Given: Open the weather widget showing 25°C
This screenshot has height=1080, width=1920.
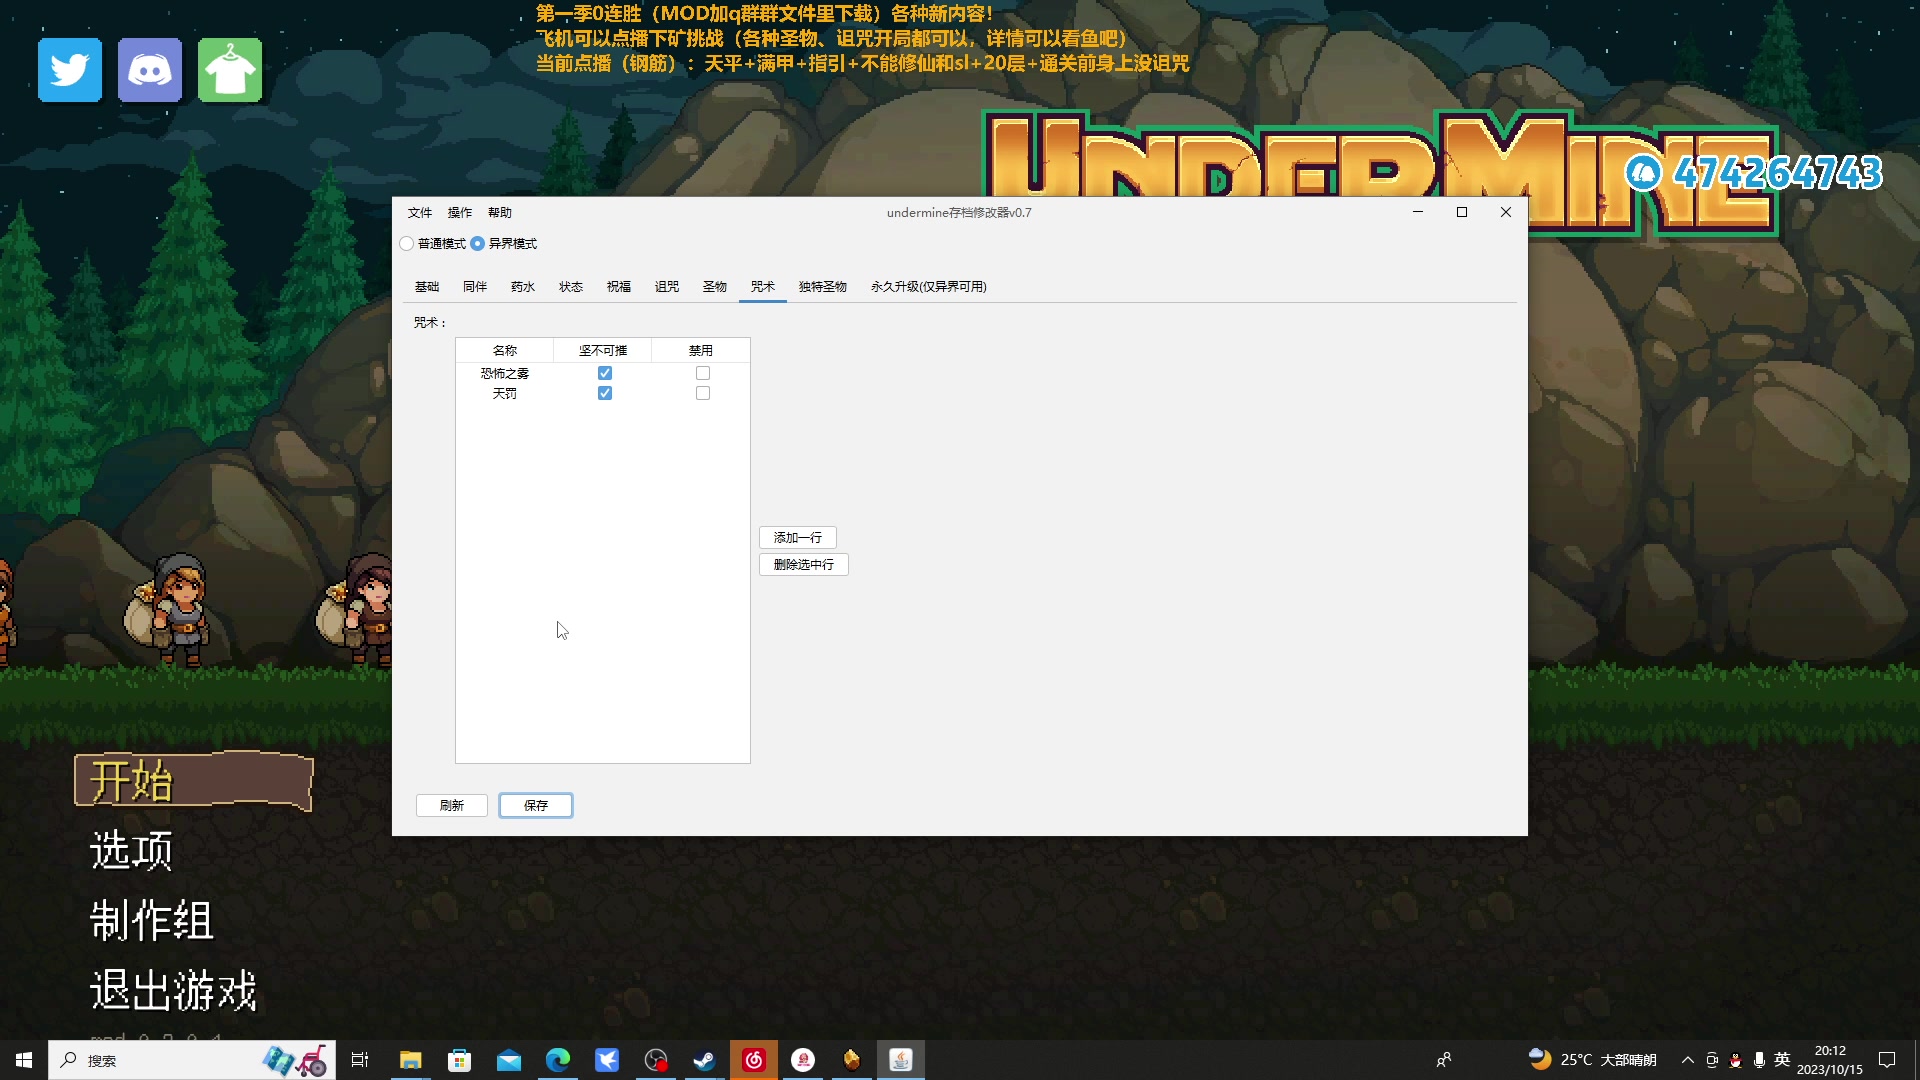Looking at the screenshot, I should pyautogui.click(x=1592, y=1060).
